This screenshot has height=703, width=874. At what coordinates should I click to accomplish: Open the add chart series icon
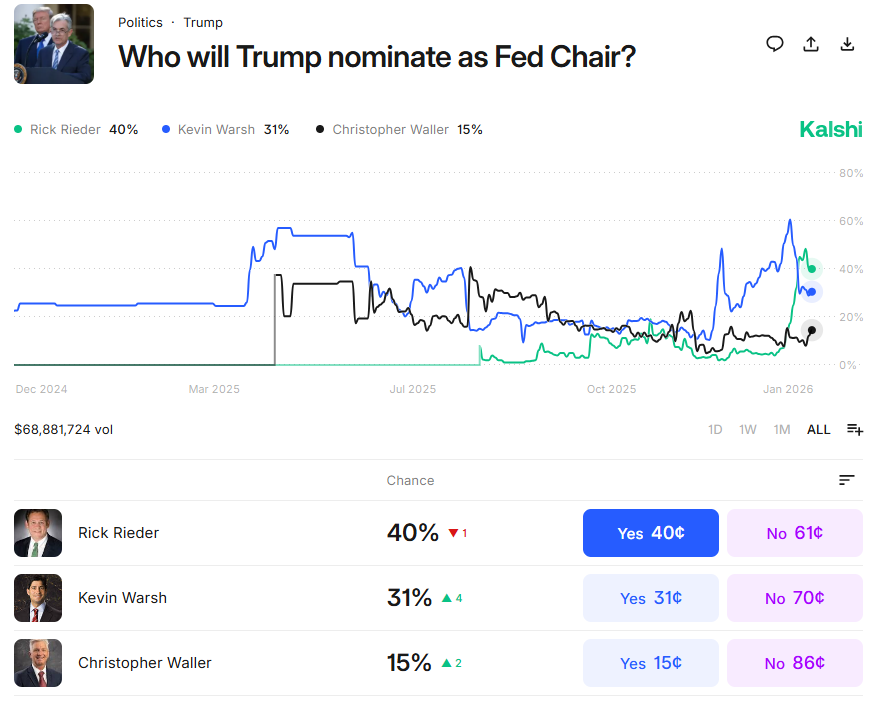[855, 429]
